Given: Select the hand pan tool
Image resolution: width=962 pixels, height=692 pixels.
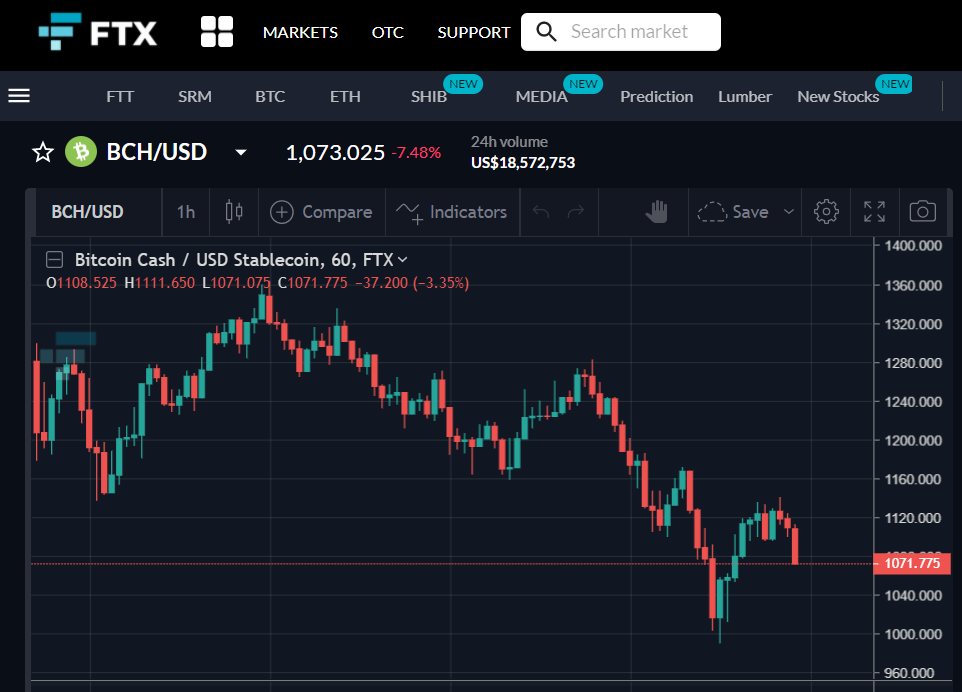Looking at the screenshot, I should [x=656, y=212].
